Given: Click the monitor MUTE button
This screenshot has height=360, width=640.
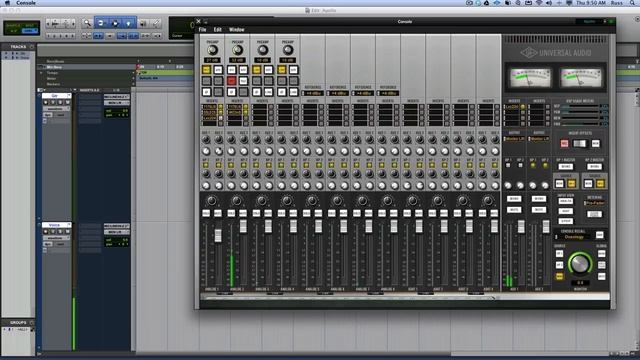Looking at the screenshot, I should (602, 277).
